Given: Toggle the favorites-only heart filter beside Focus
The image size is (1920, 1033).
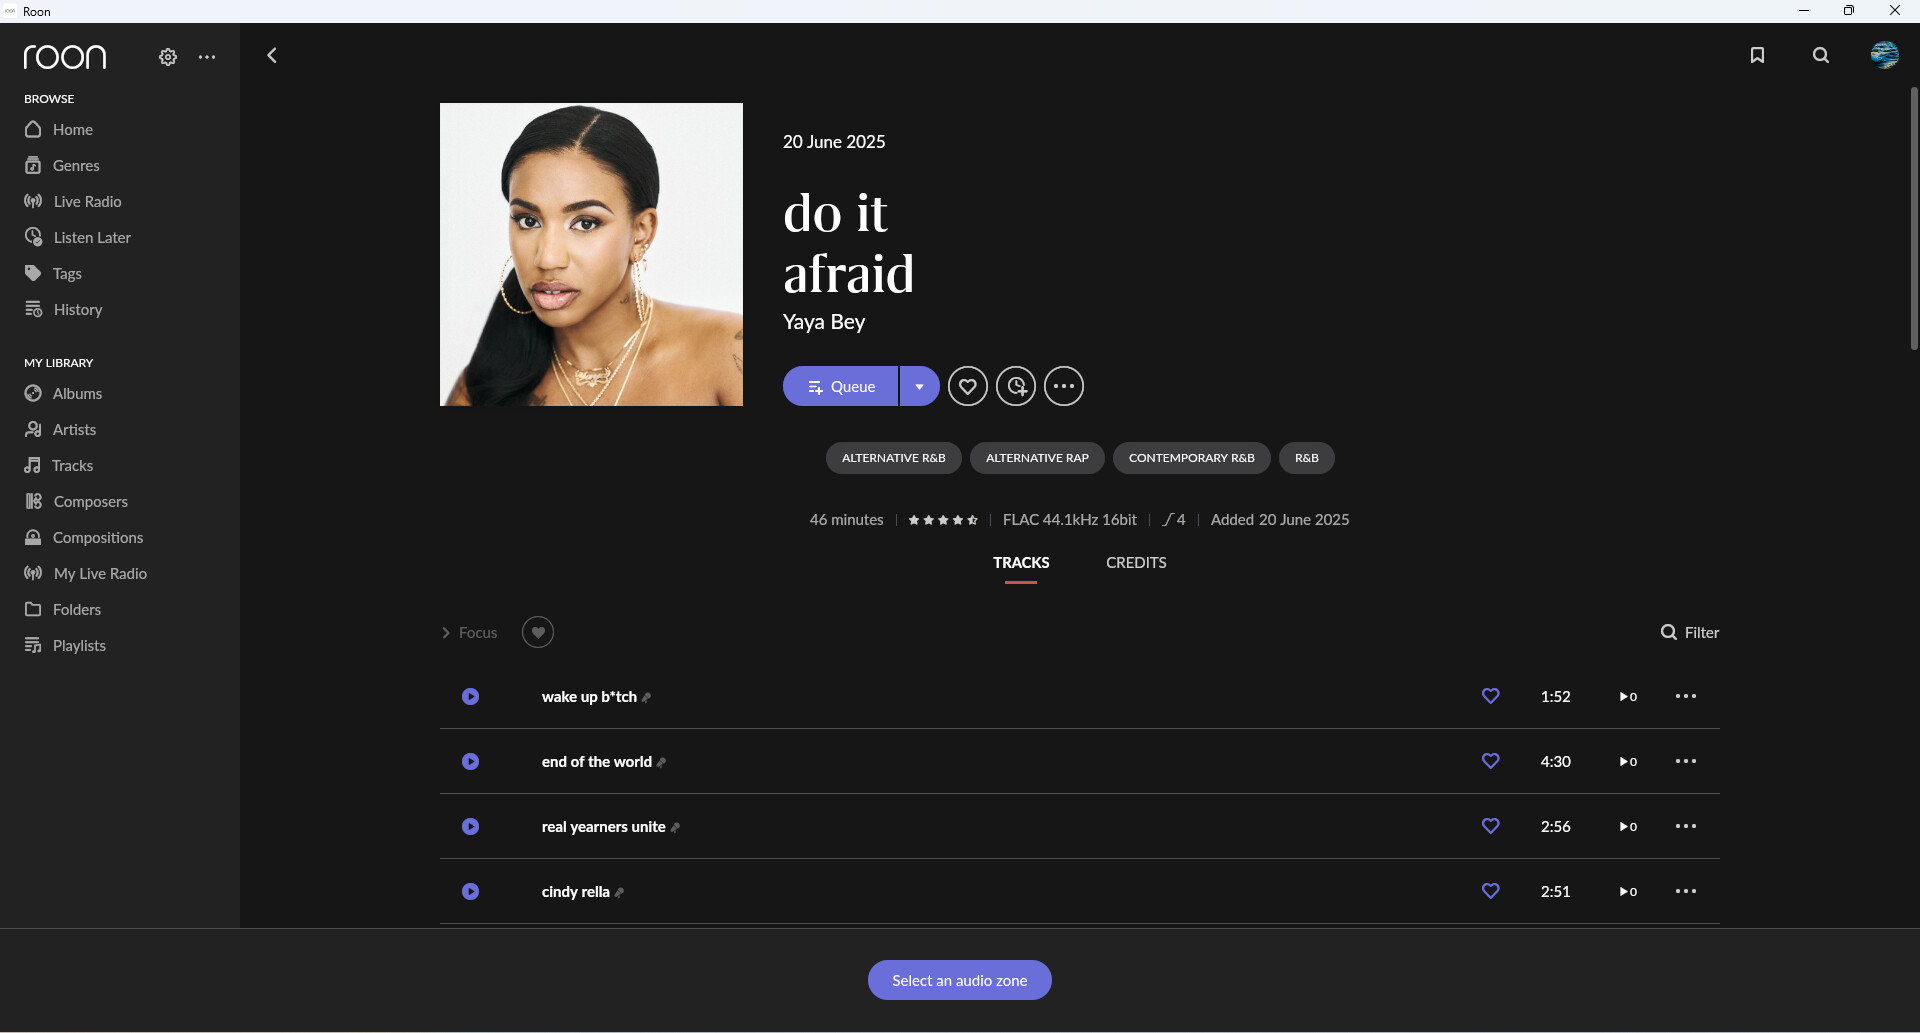Looking at the screenshot, I should click(538, 632).
